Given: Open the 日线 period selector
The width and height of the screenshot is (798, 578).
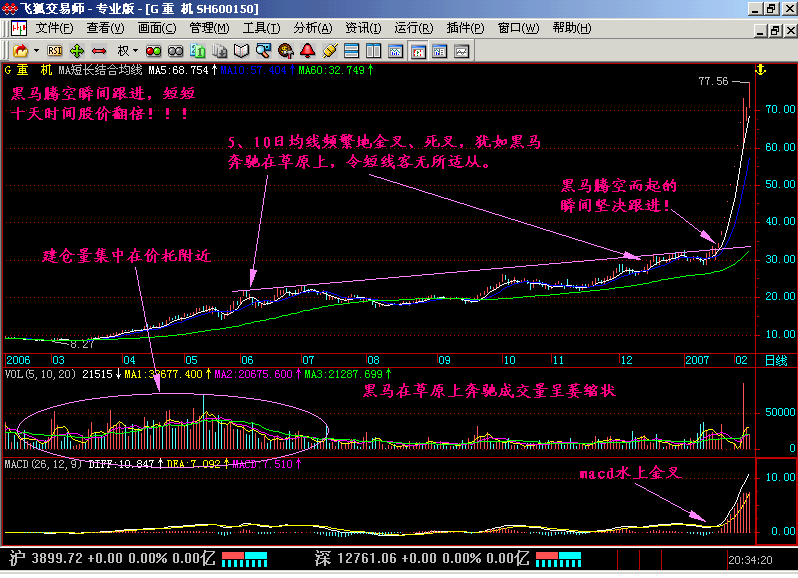Looking at the screenshot, I should (775, 359).
